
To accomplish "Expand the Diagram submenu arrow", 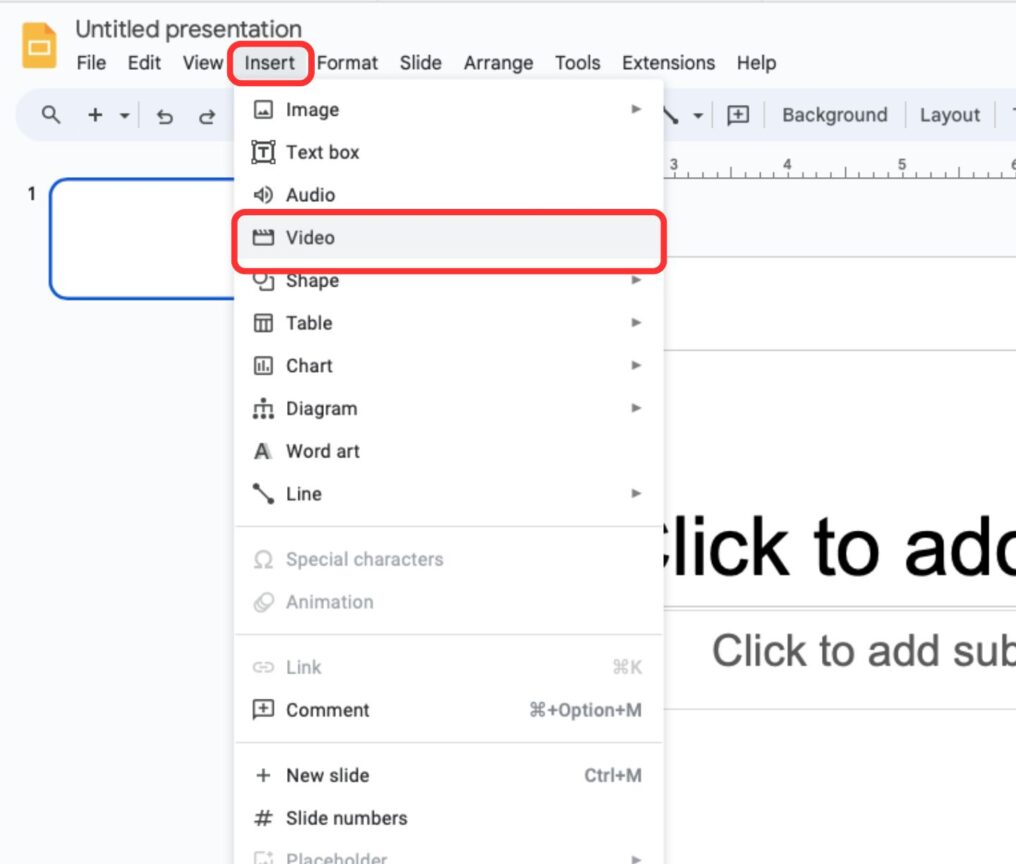I will click(x=636, y=408).
